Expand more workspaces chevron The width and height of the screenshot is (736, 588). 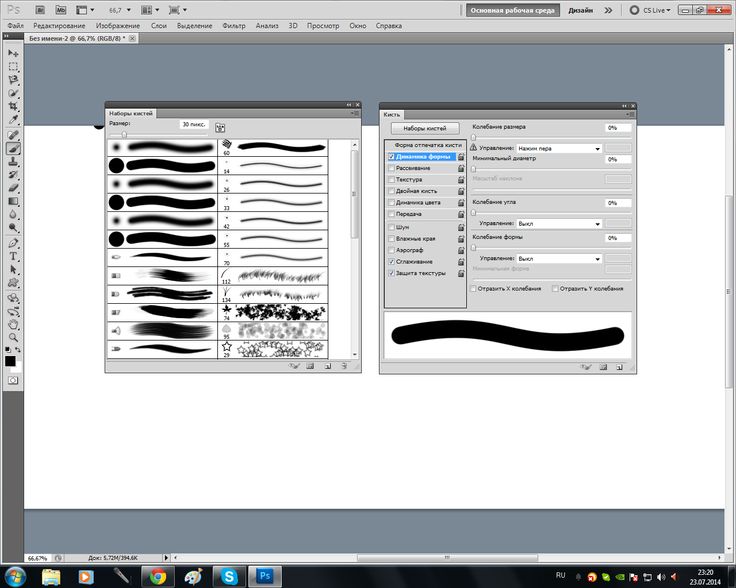tap(608, 10)
